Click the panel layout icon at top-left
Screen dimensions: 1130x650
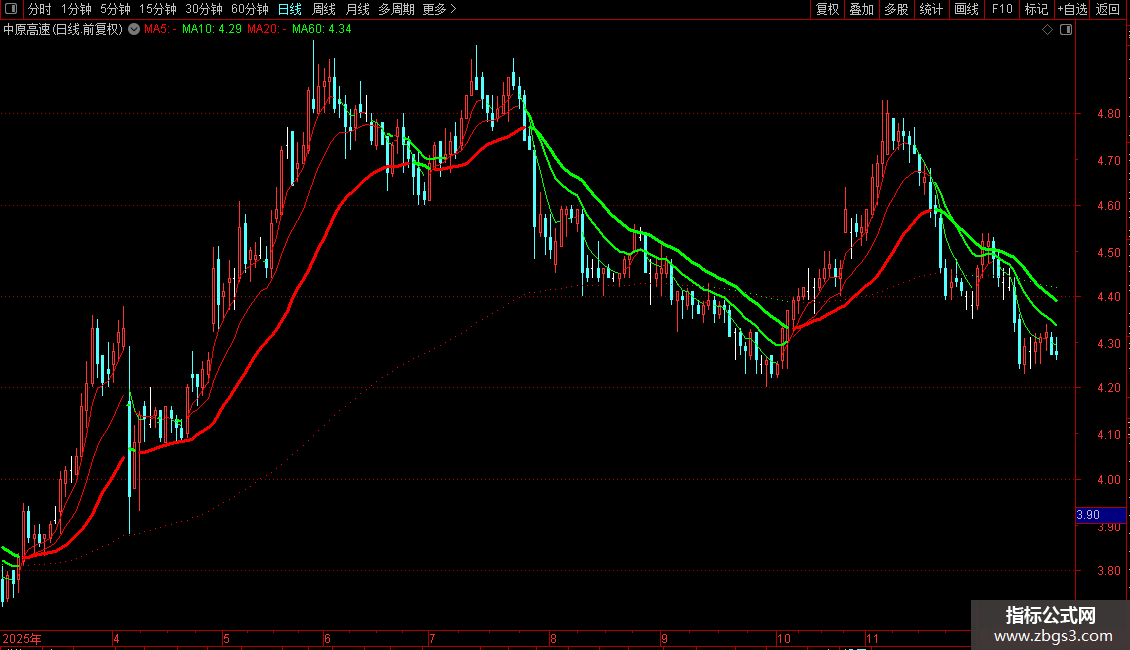pyautogui.click(x=11, y=9)
